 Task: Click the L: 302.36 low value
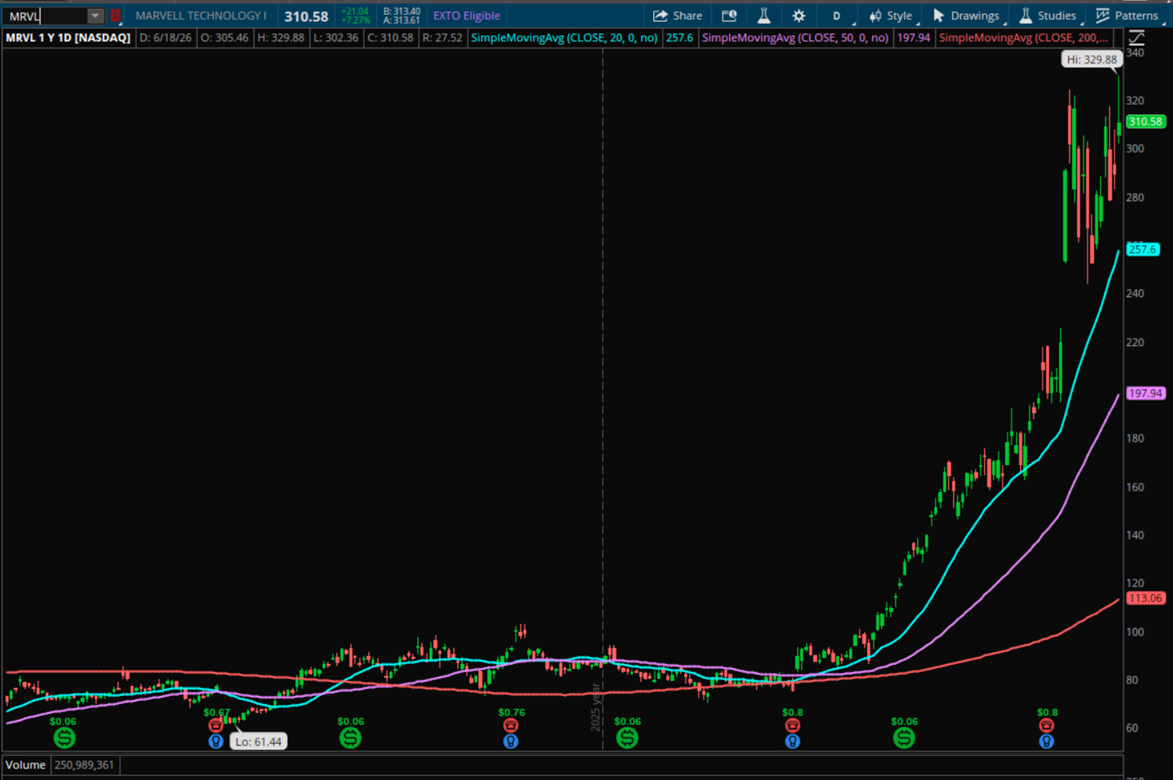(x=336, y=37)
